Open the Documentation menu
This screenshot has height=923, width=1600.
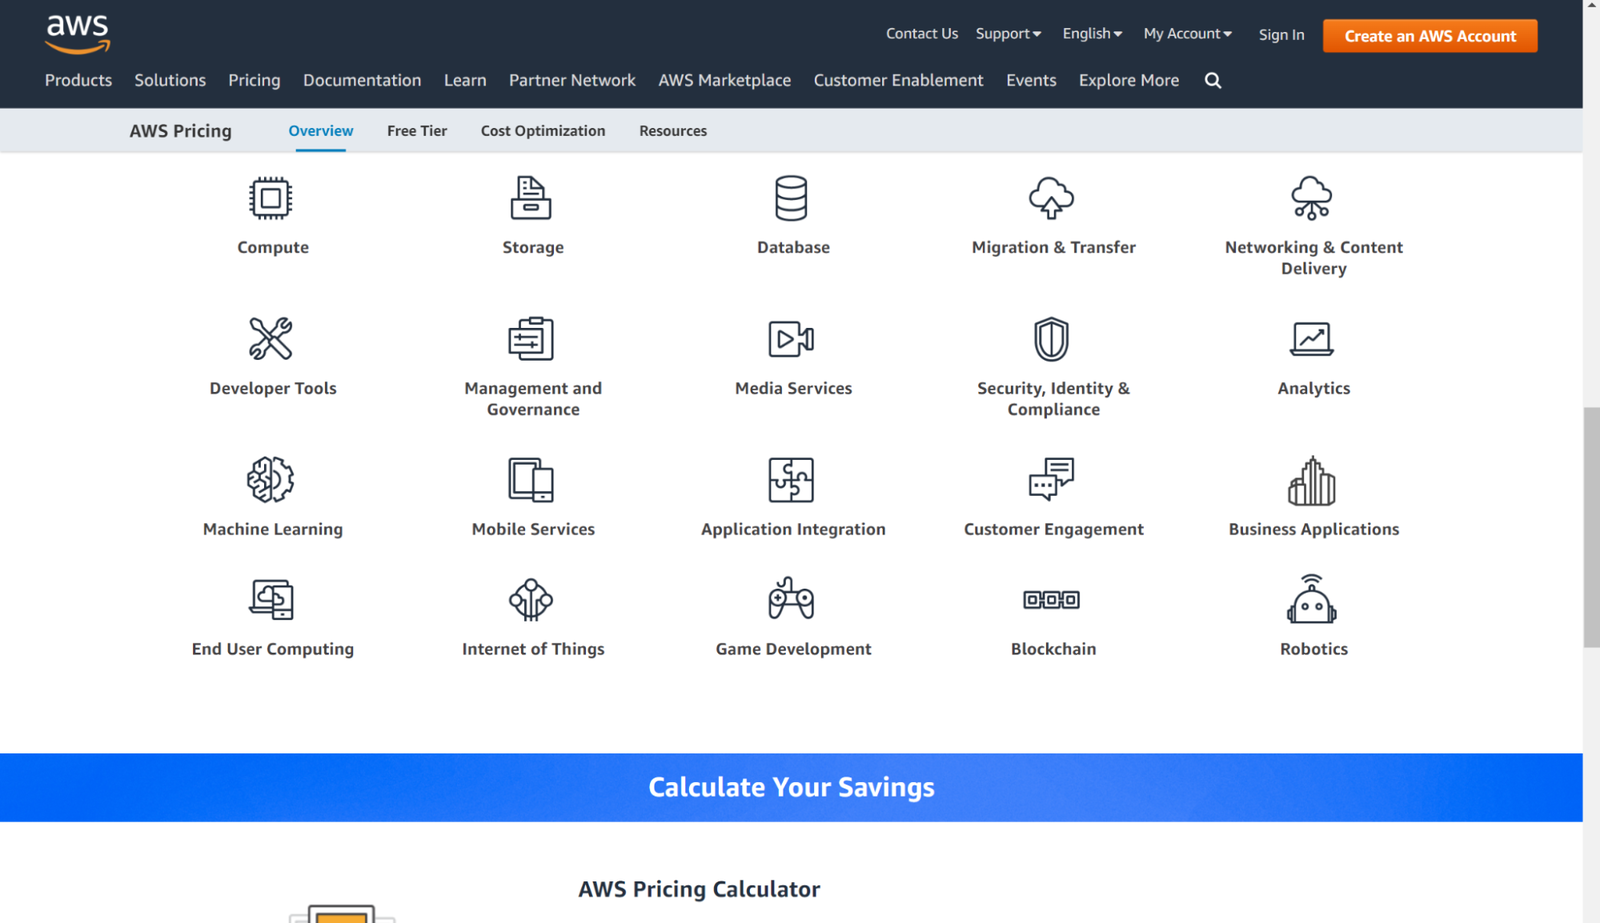362,80
